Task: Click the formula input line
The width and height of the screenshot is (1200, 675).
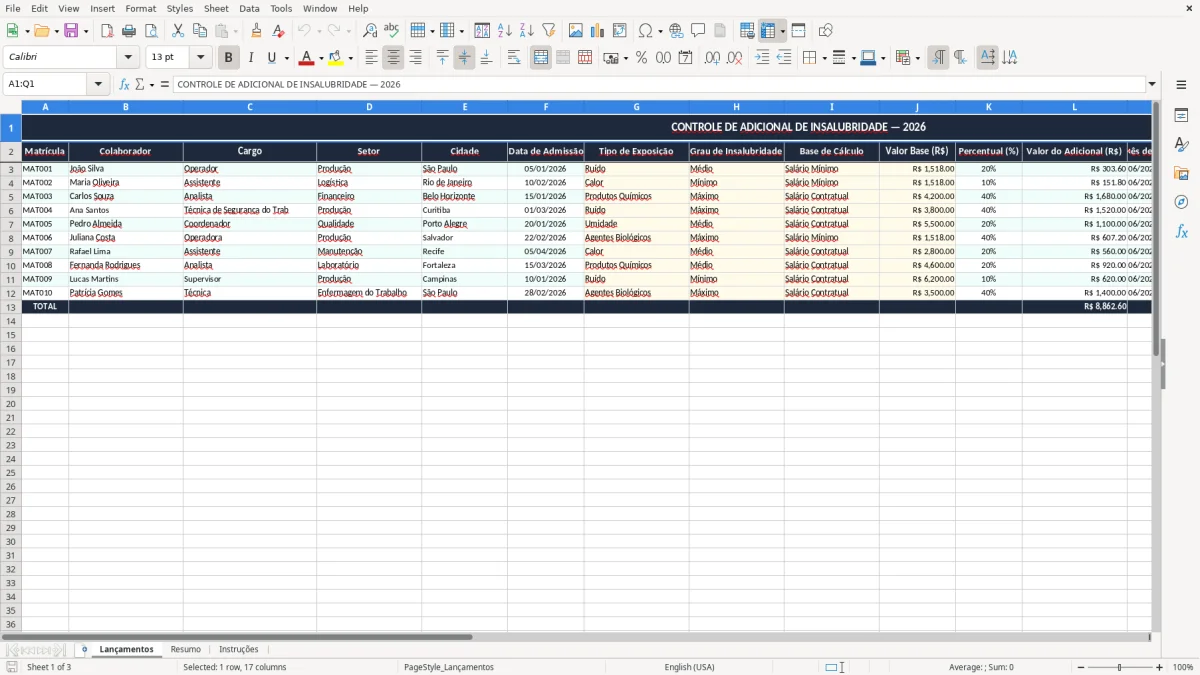Action: click(658, 84)
